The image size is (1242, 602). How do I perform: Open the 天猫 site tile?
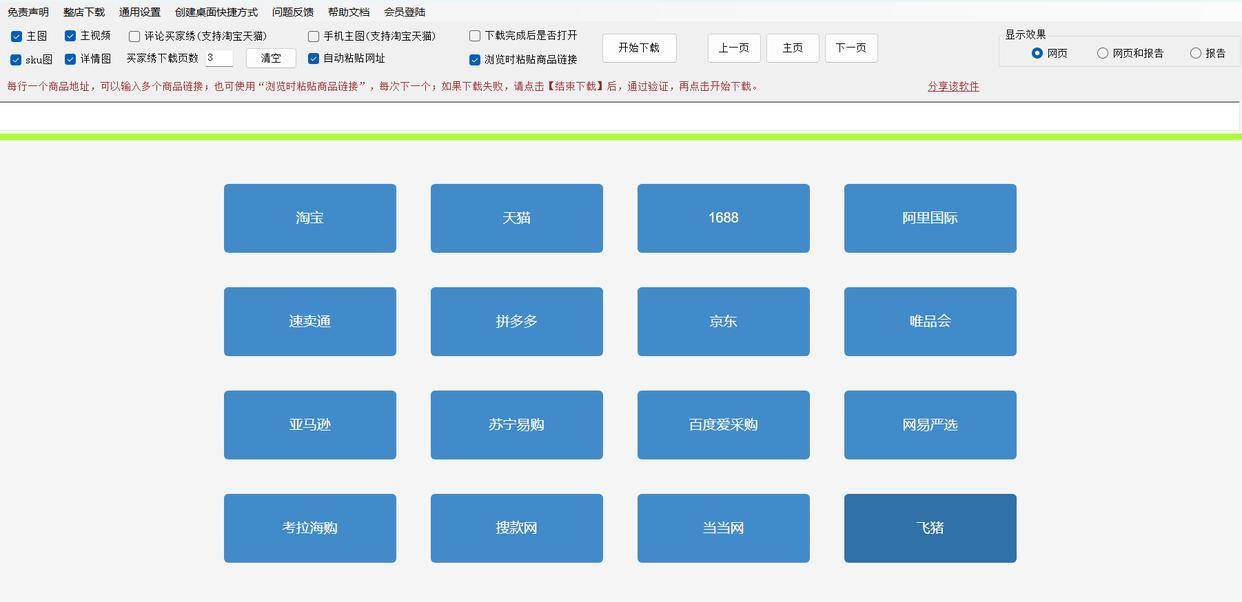(517, 218)
